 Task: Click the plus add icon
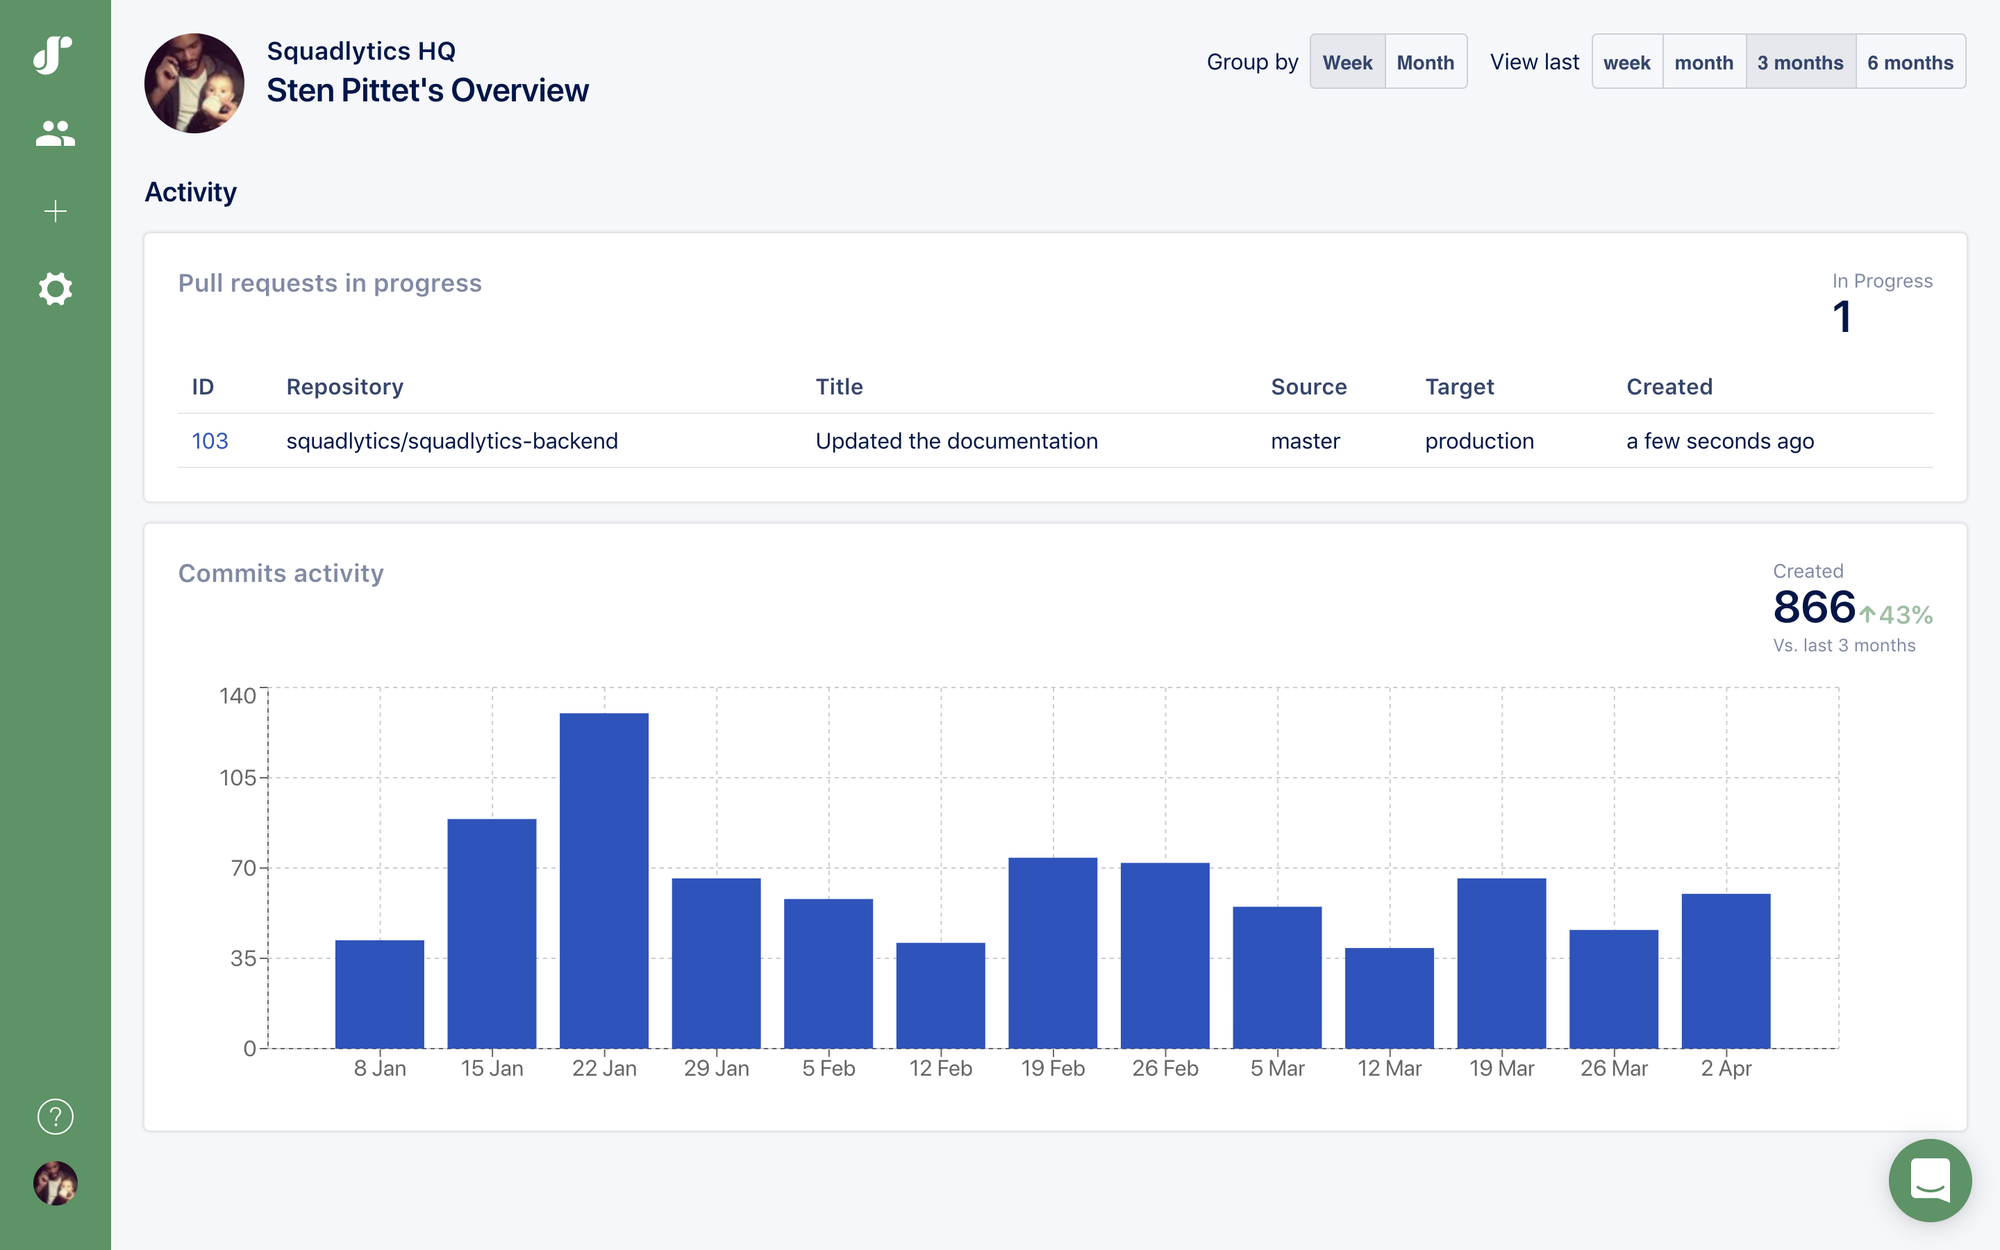55,211
